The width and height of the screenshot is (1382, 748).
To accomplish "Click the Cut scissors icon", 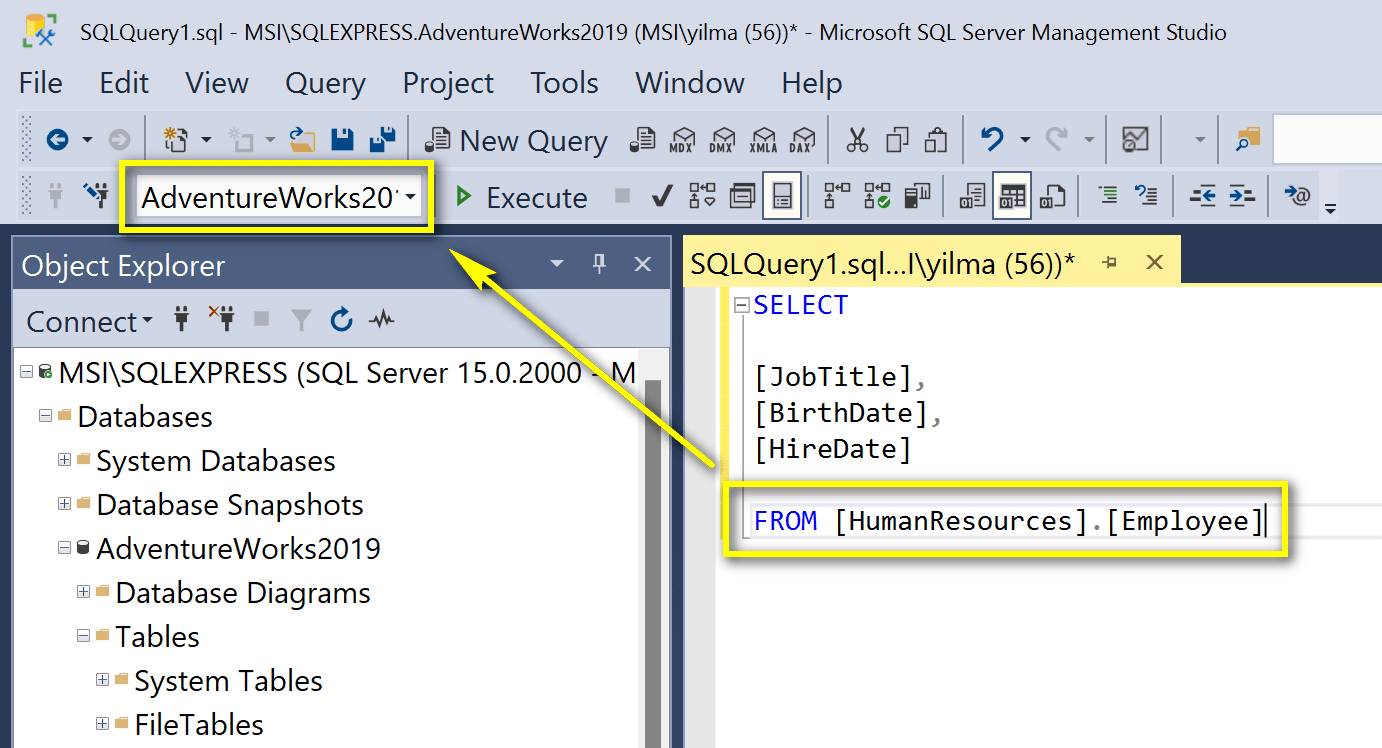I will 857,140.
